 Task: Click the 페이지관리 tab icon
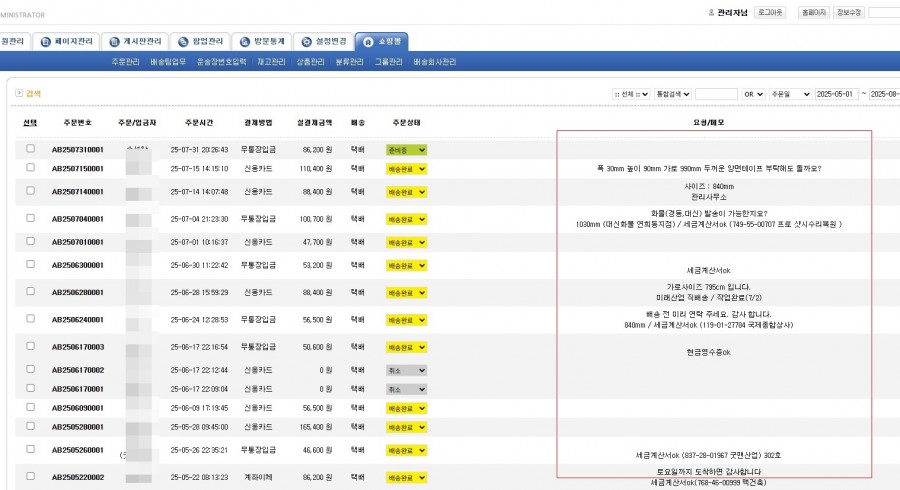pos(44,42)
